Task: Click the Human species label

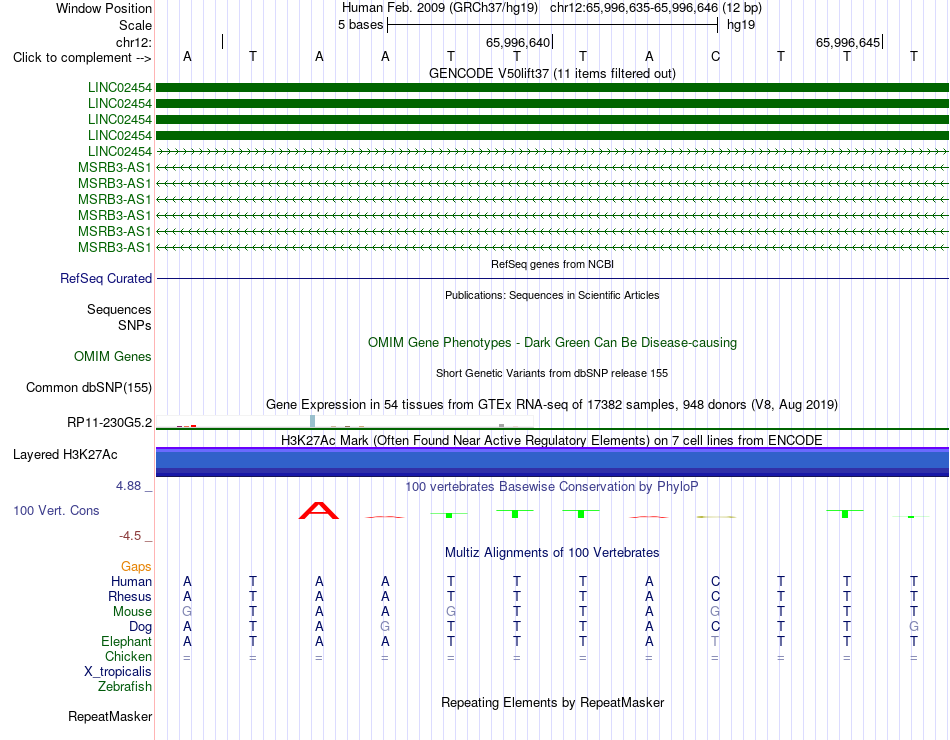Action: (131, 582)
